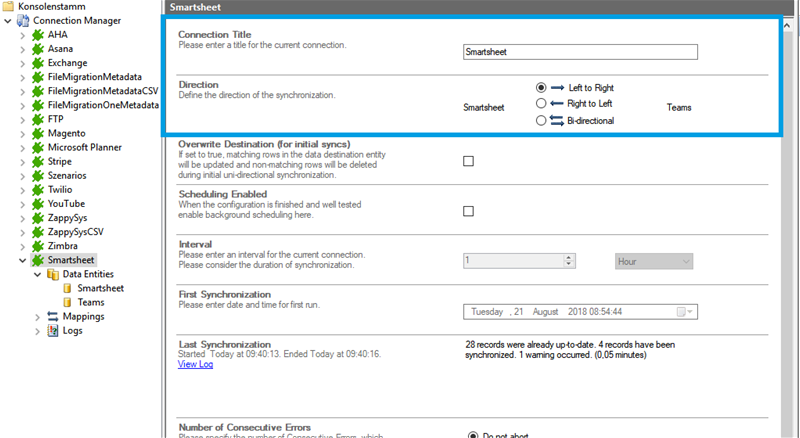
Task: Click the Mappings arrows icon
Action: pyautogui.click(x=53, y=316)
